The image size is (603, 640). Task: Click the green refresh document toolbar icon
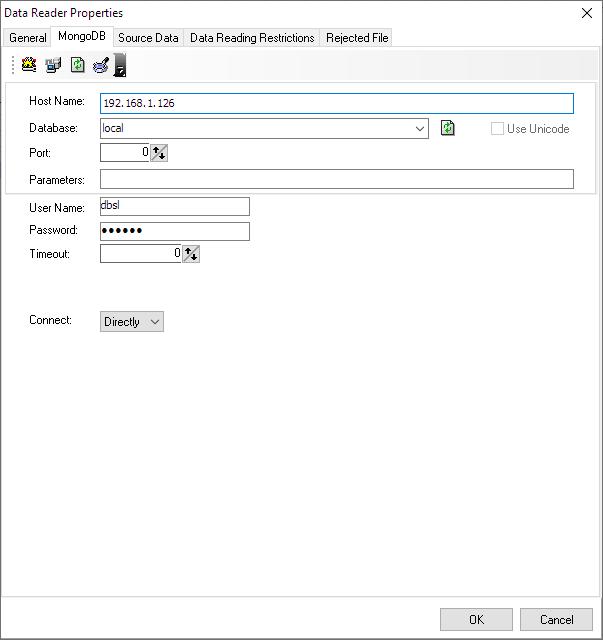click(78, 65)
